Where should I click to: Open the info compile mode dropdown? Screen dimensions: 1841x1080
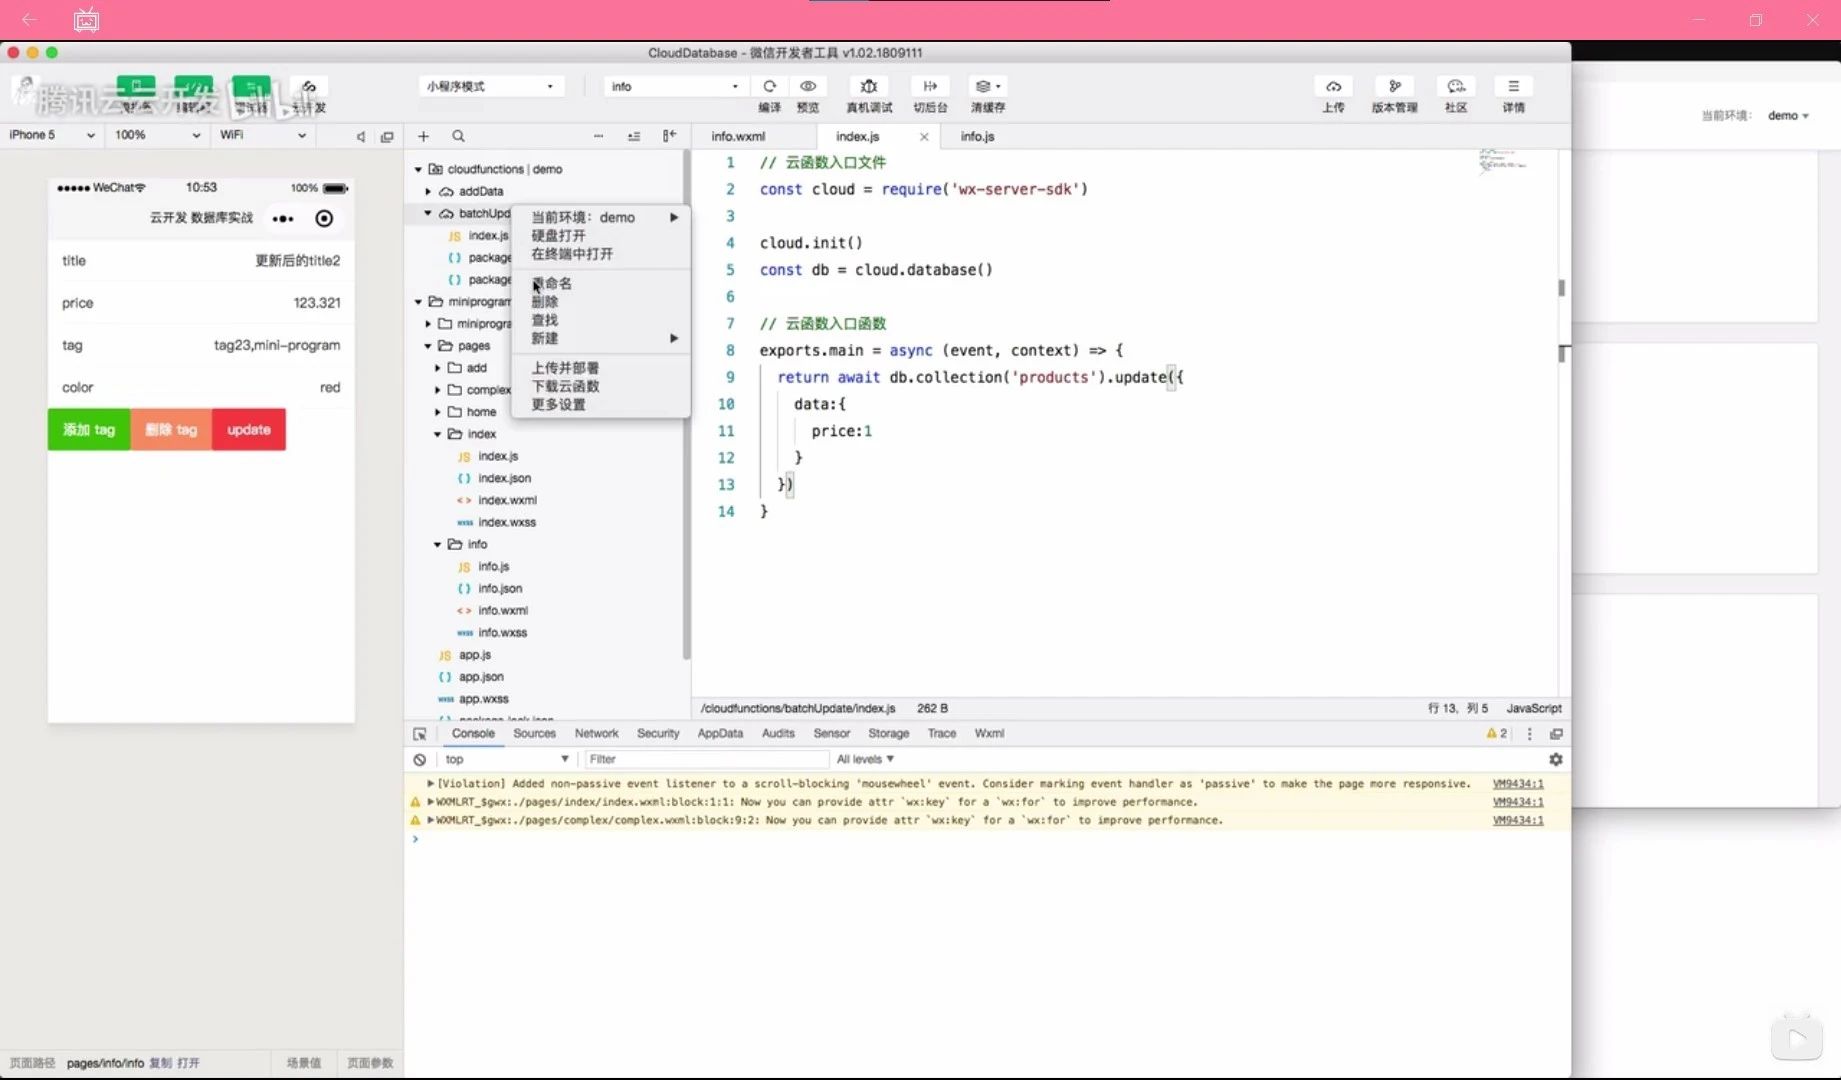675,86
